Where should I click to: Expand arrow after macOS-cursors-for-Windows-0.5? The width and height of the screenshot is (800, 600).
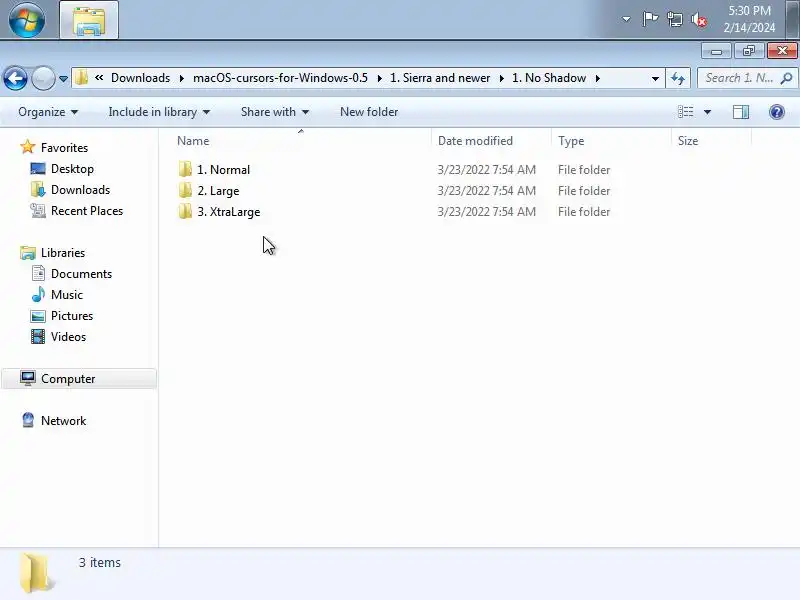[379, 78]
